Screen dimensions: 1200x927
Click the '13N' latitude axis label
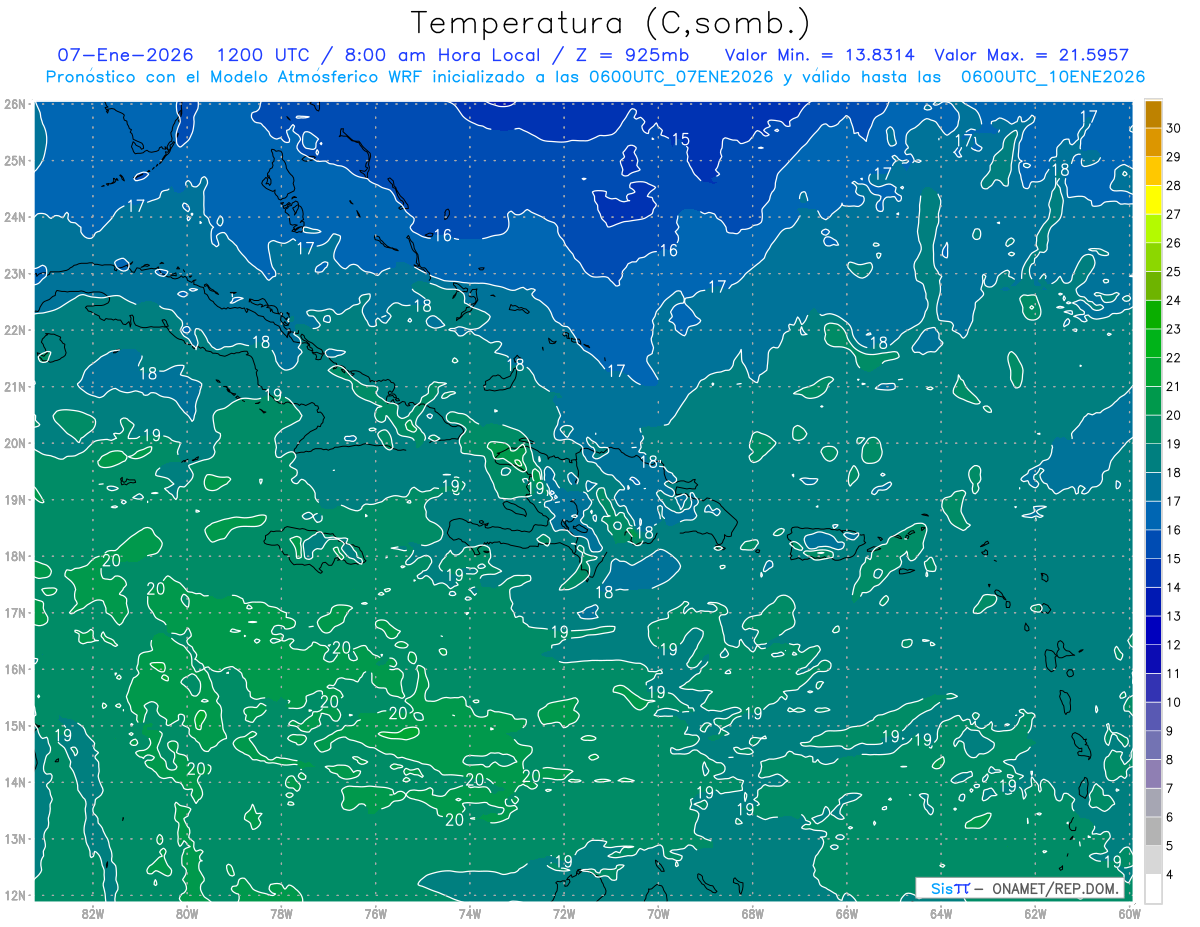[14, 838]
